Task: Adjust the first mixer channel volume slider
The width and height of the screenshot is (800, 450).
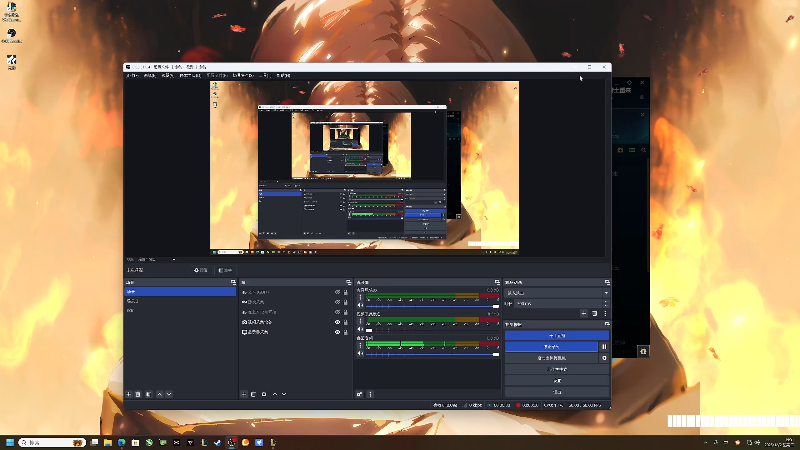Action: (x=433, y=306)
